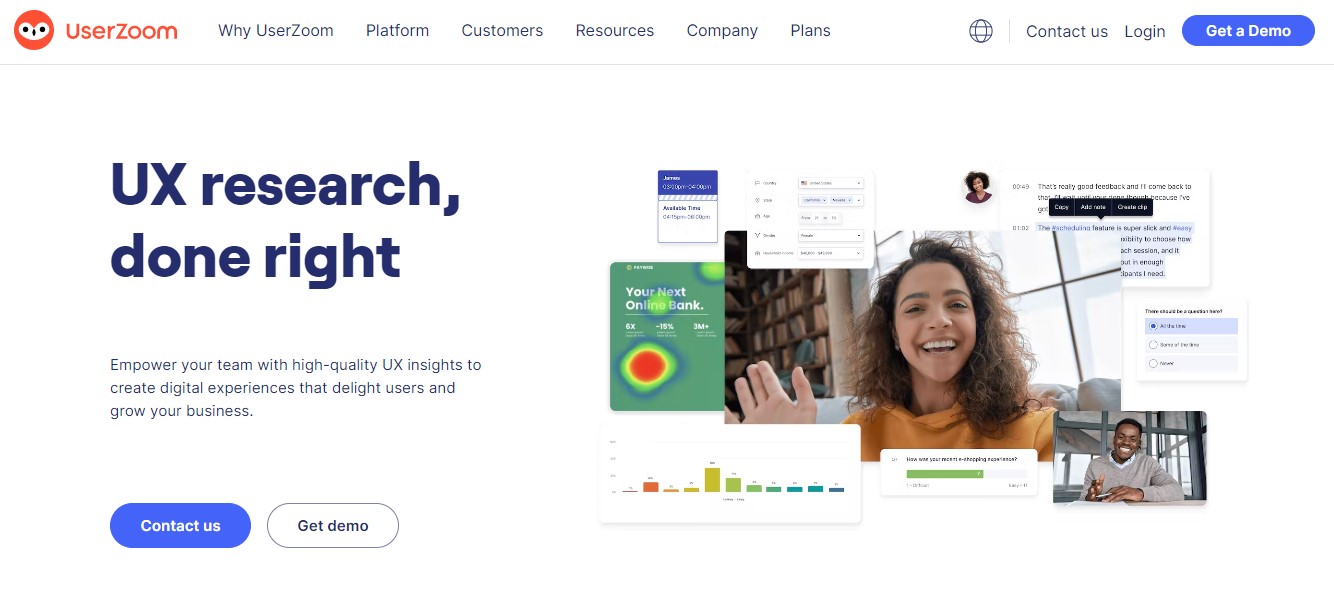The image size is (1334, 611).
Task: Go to the Plans page
Action: point(810,31)
